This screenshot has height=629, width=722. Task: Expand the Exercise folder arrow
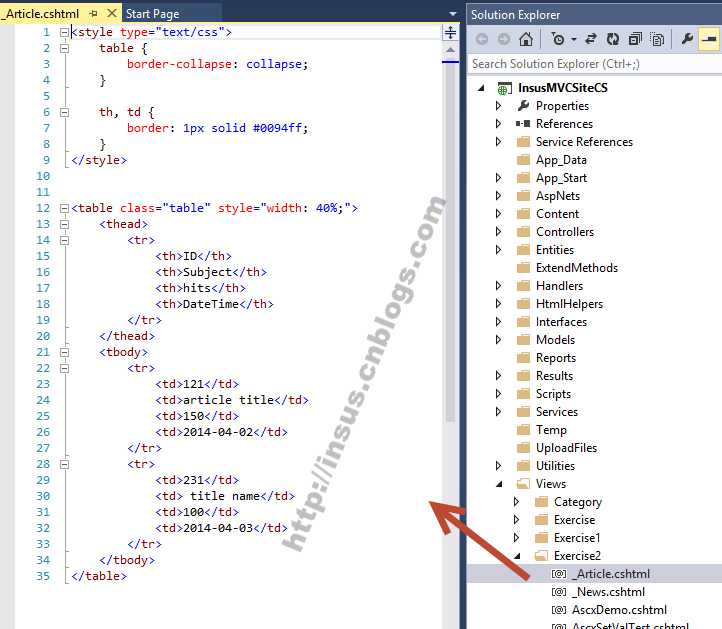(516, 519)
